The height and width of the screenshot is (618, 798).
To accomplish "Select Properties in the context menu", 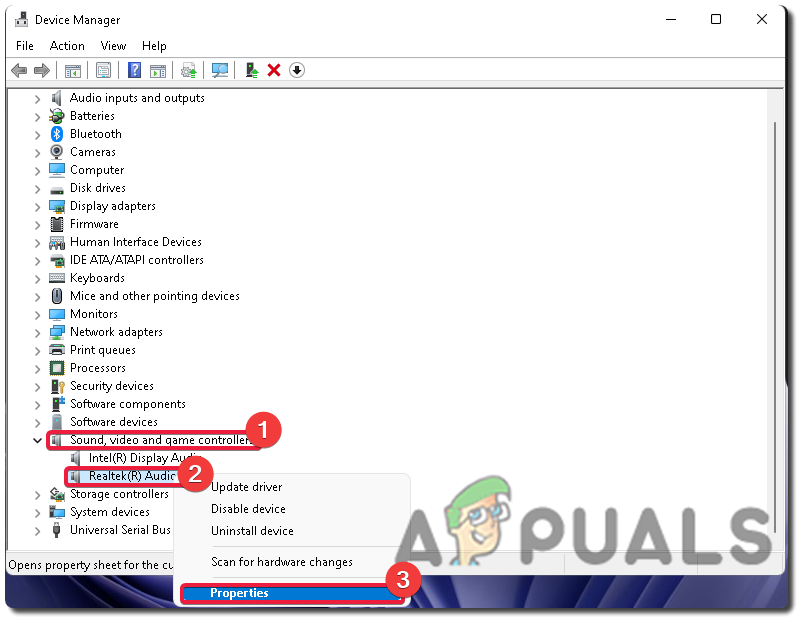I will click(x=292, y=593).
